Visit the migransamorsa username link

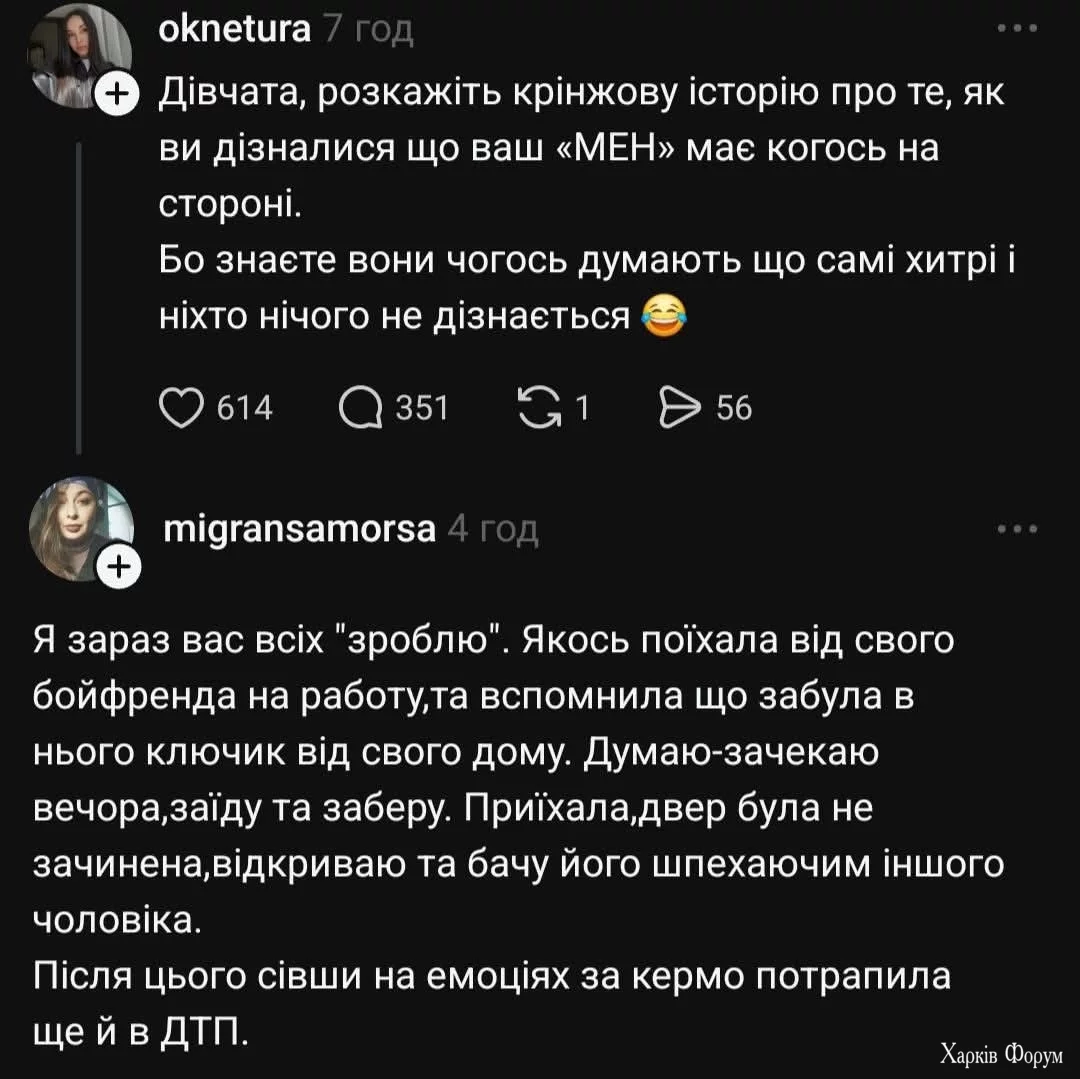coord(299,529)
